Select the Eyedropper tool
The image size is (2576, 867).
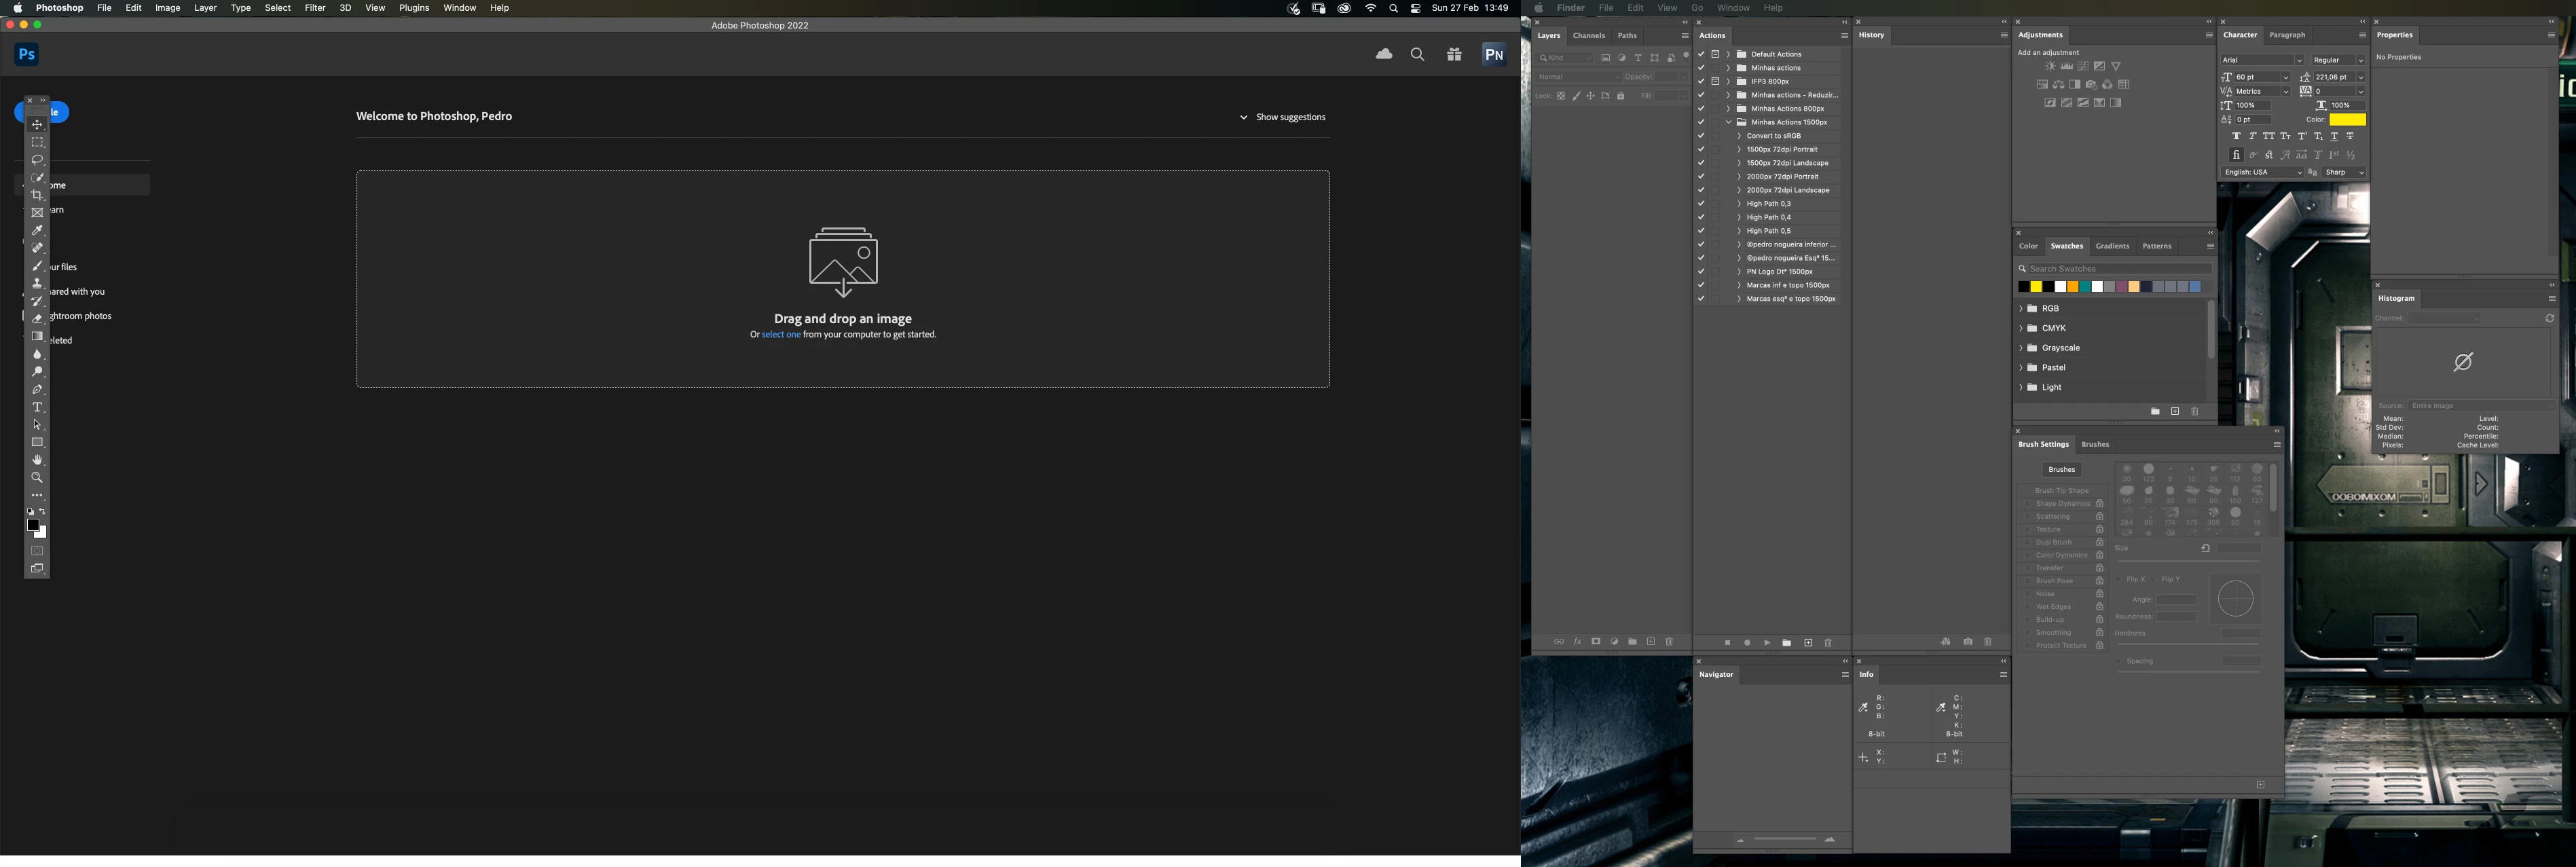click(x=37, y=231)
